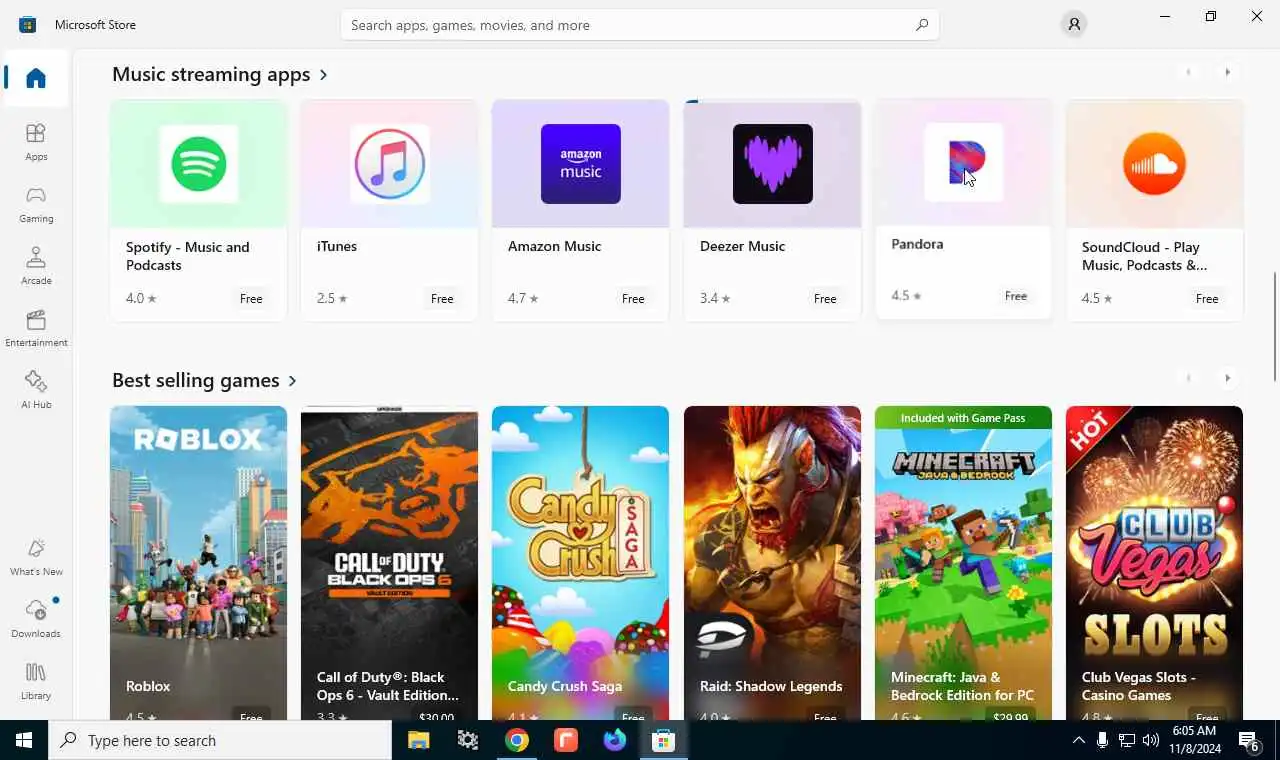Click the Free label on SoundCloud
Image resolution: width=1280 pixels, height=760 pixels.
1207,298
